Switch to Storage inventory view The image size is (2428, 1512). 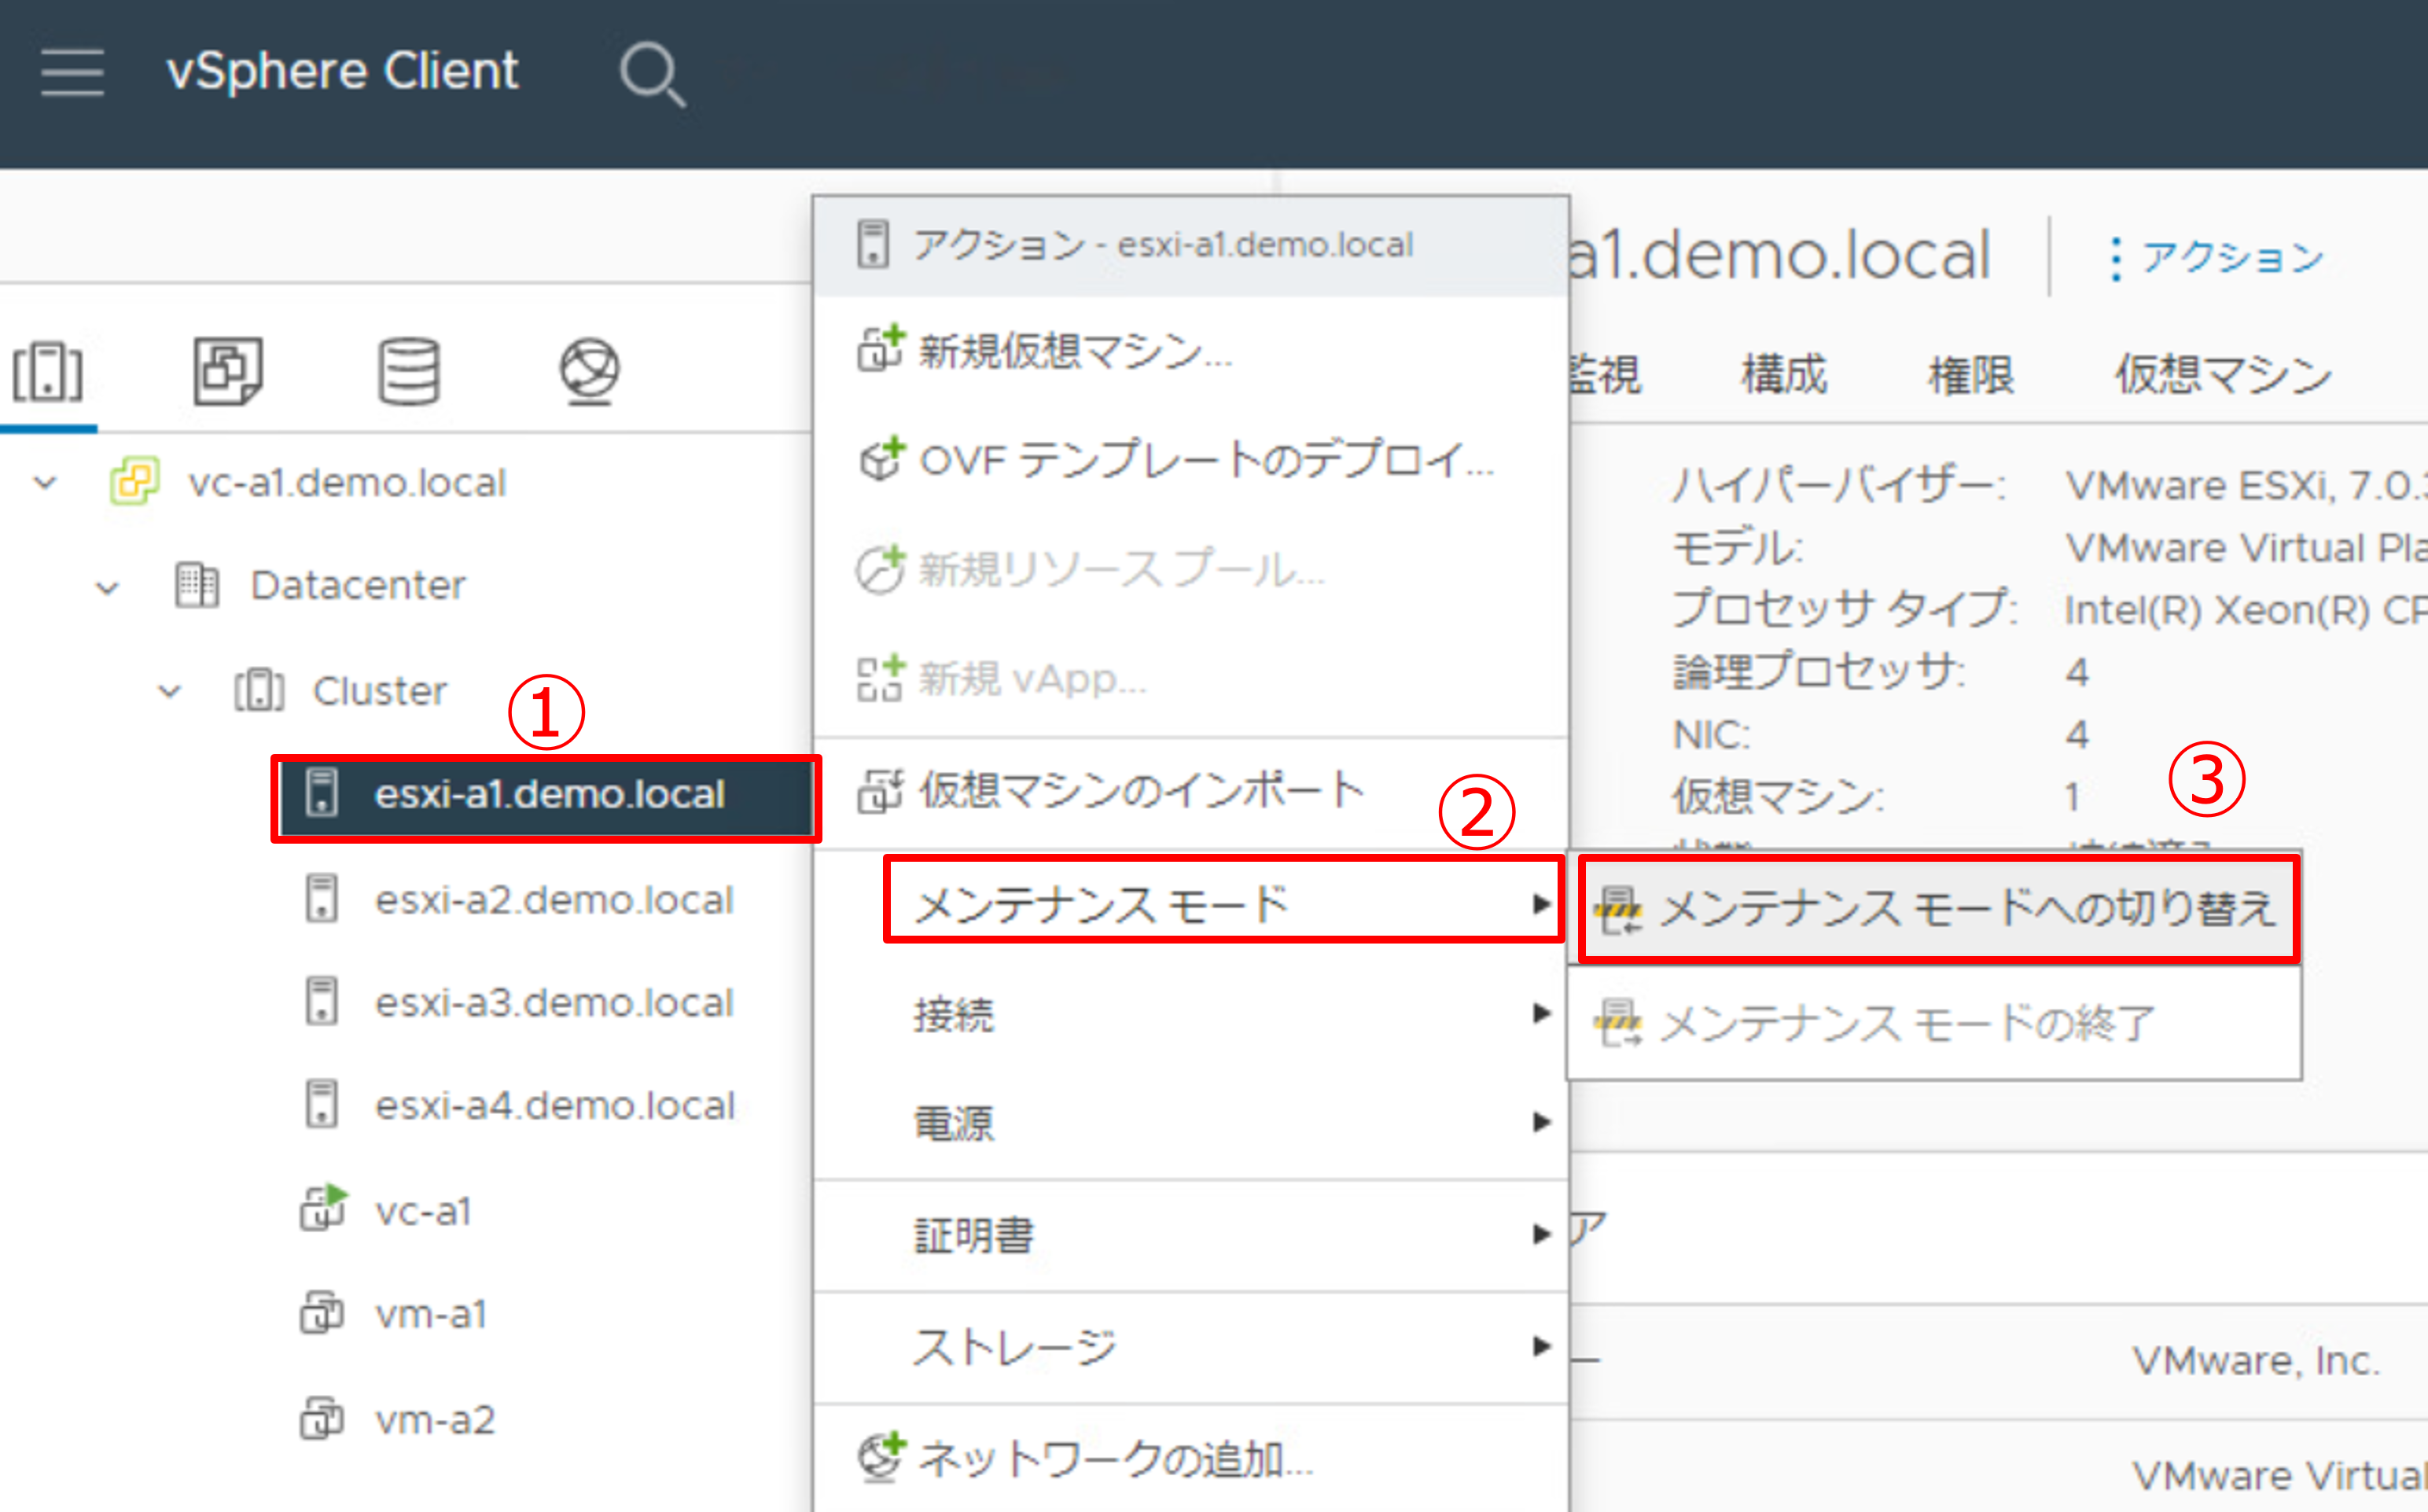tap(409, 372)
